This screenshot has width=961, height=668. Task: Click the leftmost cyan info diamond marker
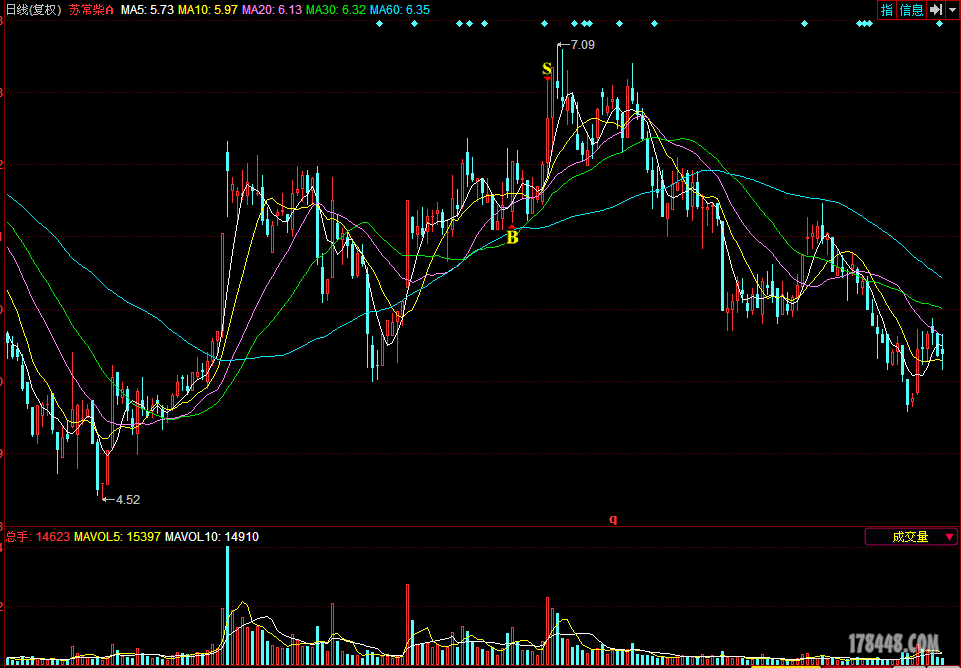tap(379, 24)
